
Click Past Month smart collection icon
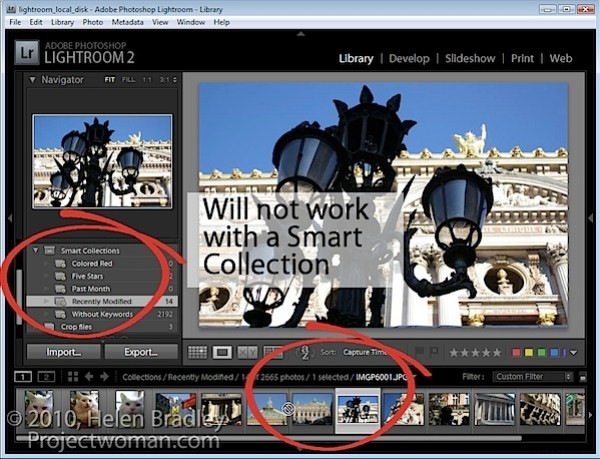(x=60, y=289)
